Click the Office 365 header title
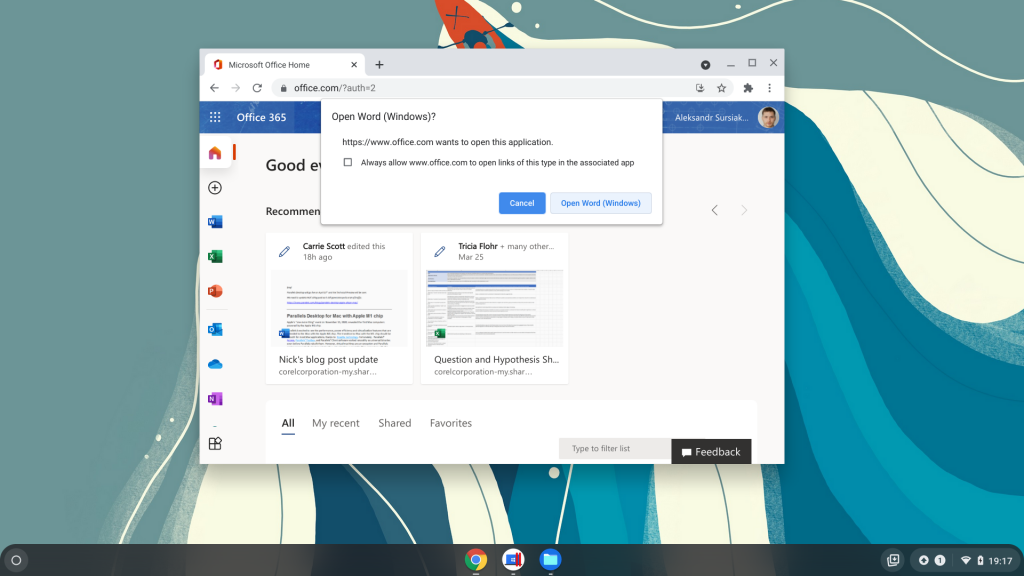The width and height of the screenshot is (1024, 576). (x=261, y=118)
